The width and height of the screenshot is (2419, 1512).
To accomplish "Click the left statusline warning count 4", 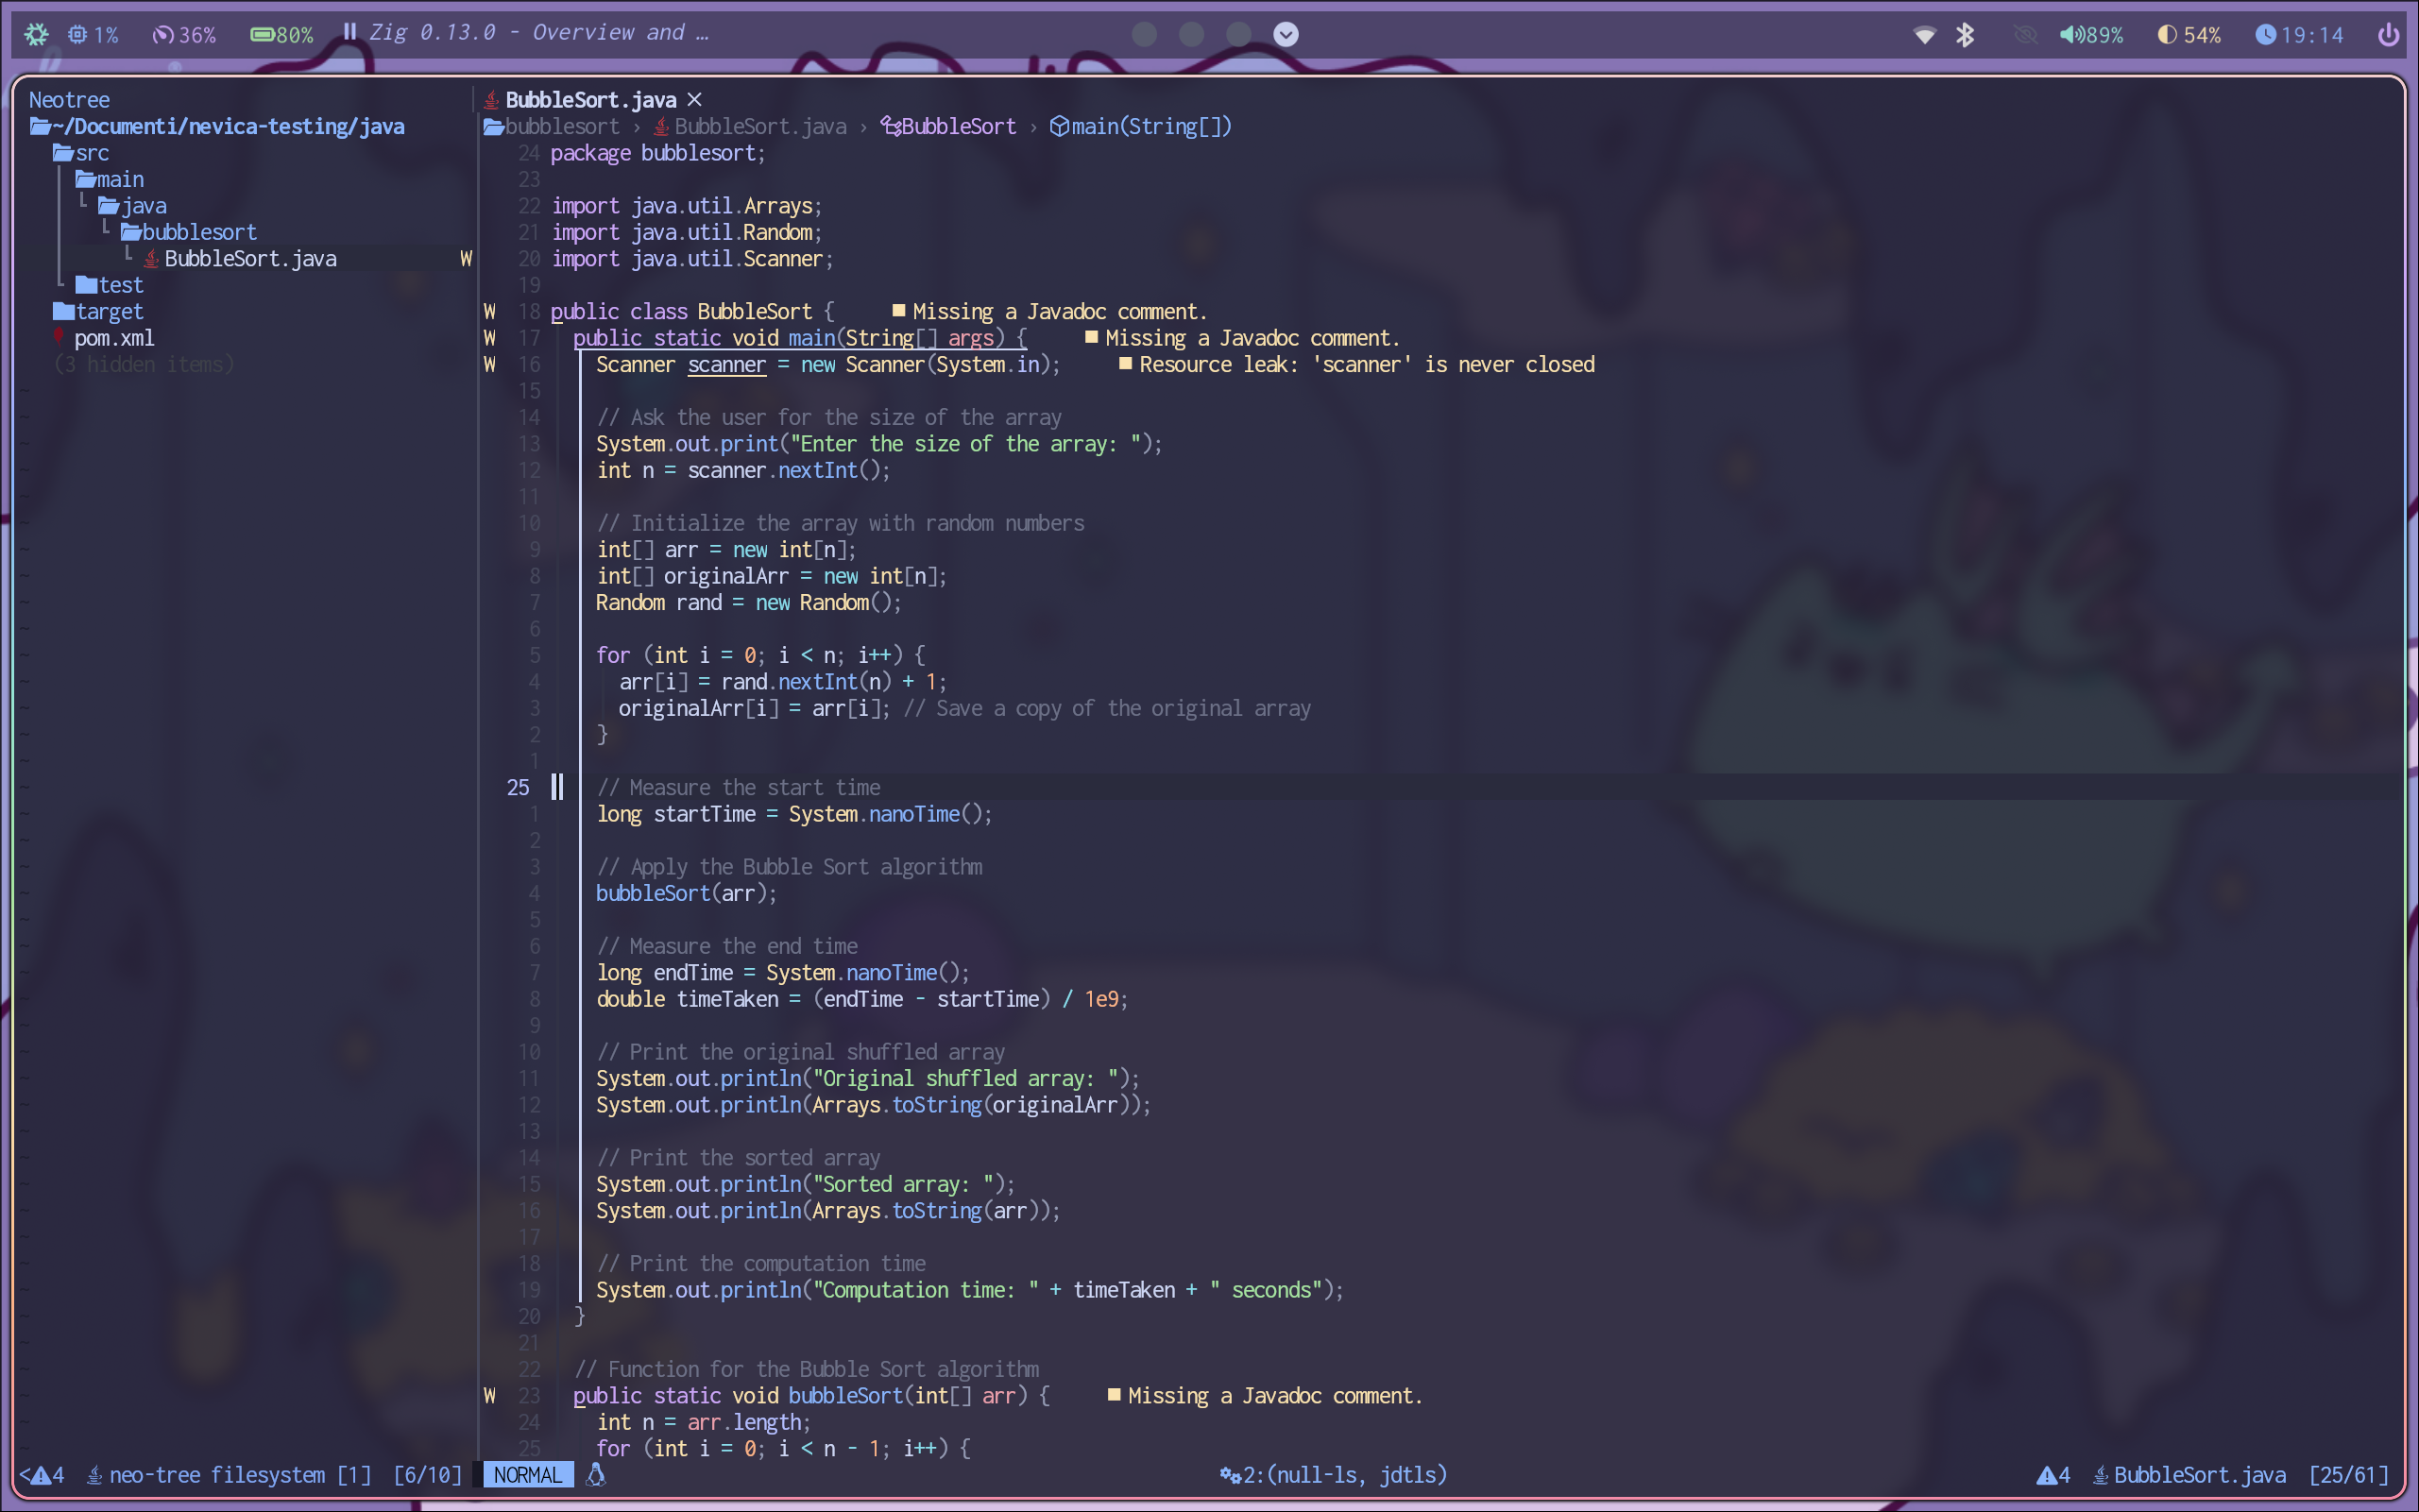I will (45, 1475).
